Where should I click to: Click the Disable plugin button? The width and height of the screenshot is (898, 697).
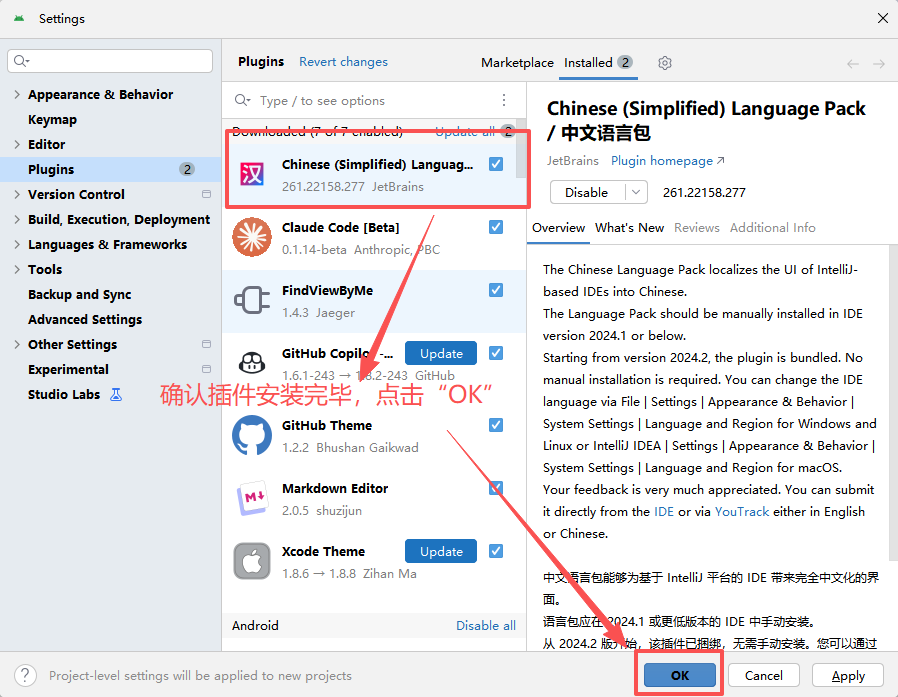(586, 192)
